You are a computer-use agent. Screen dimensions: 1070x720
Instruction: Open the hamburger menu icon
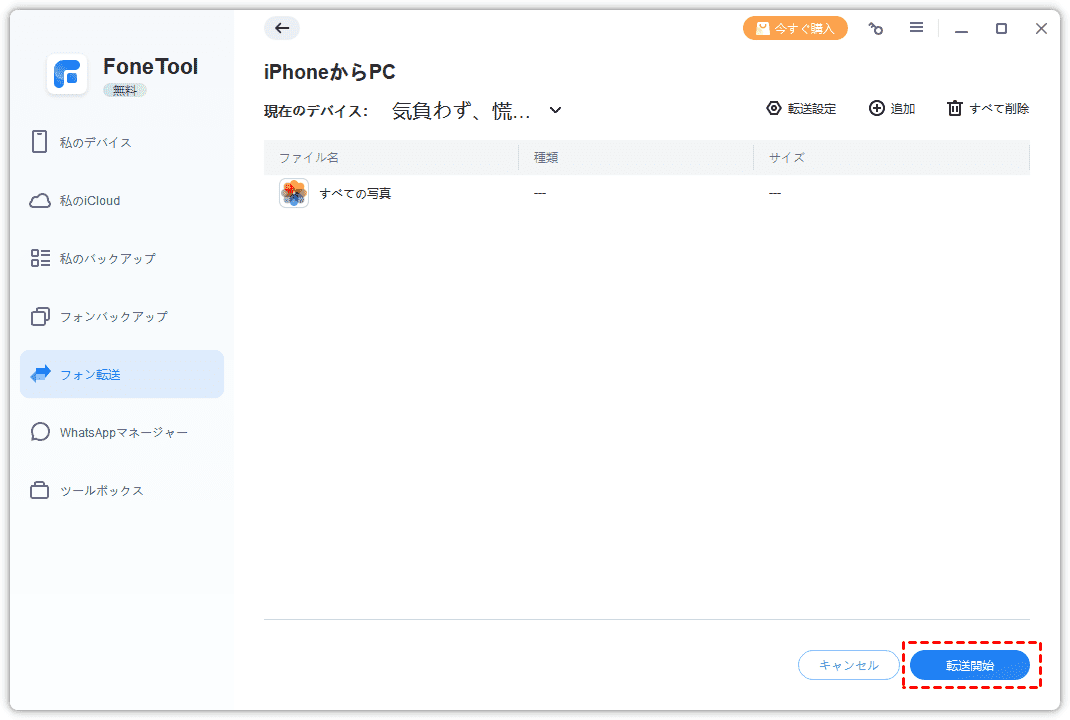pos(916,28)
